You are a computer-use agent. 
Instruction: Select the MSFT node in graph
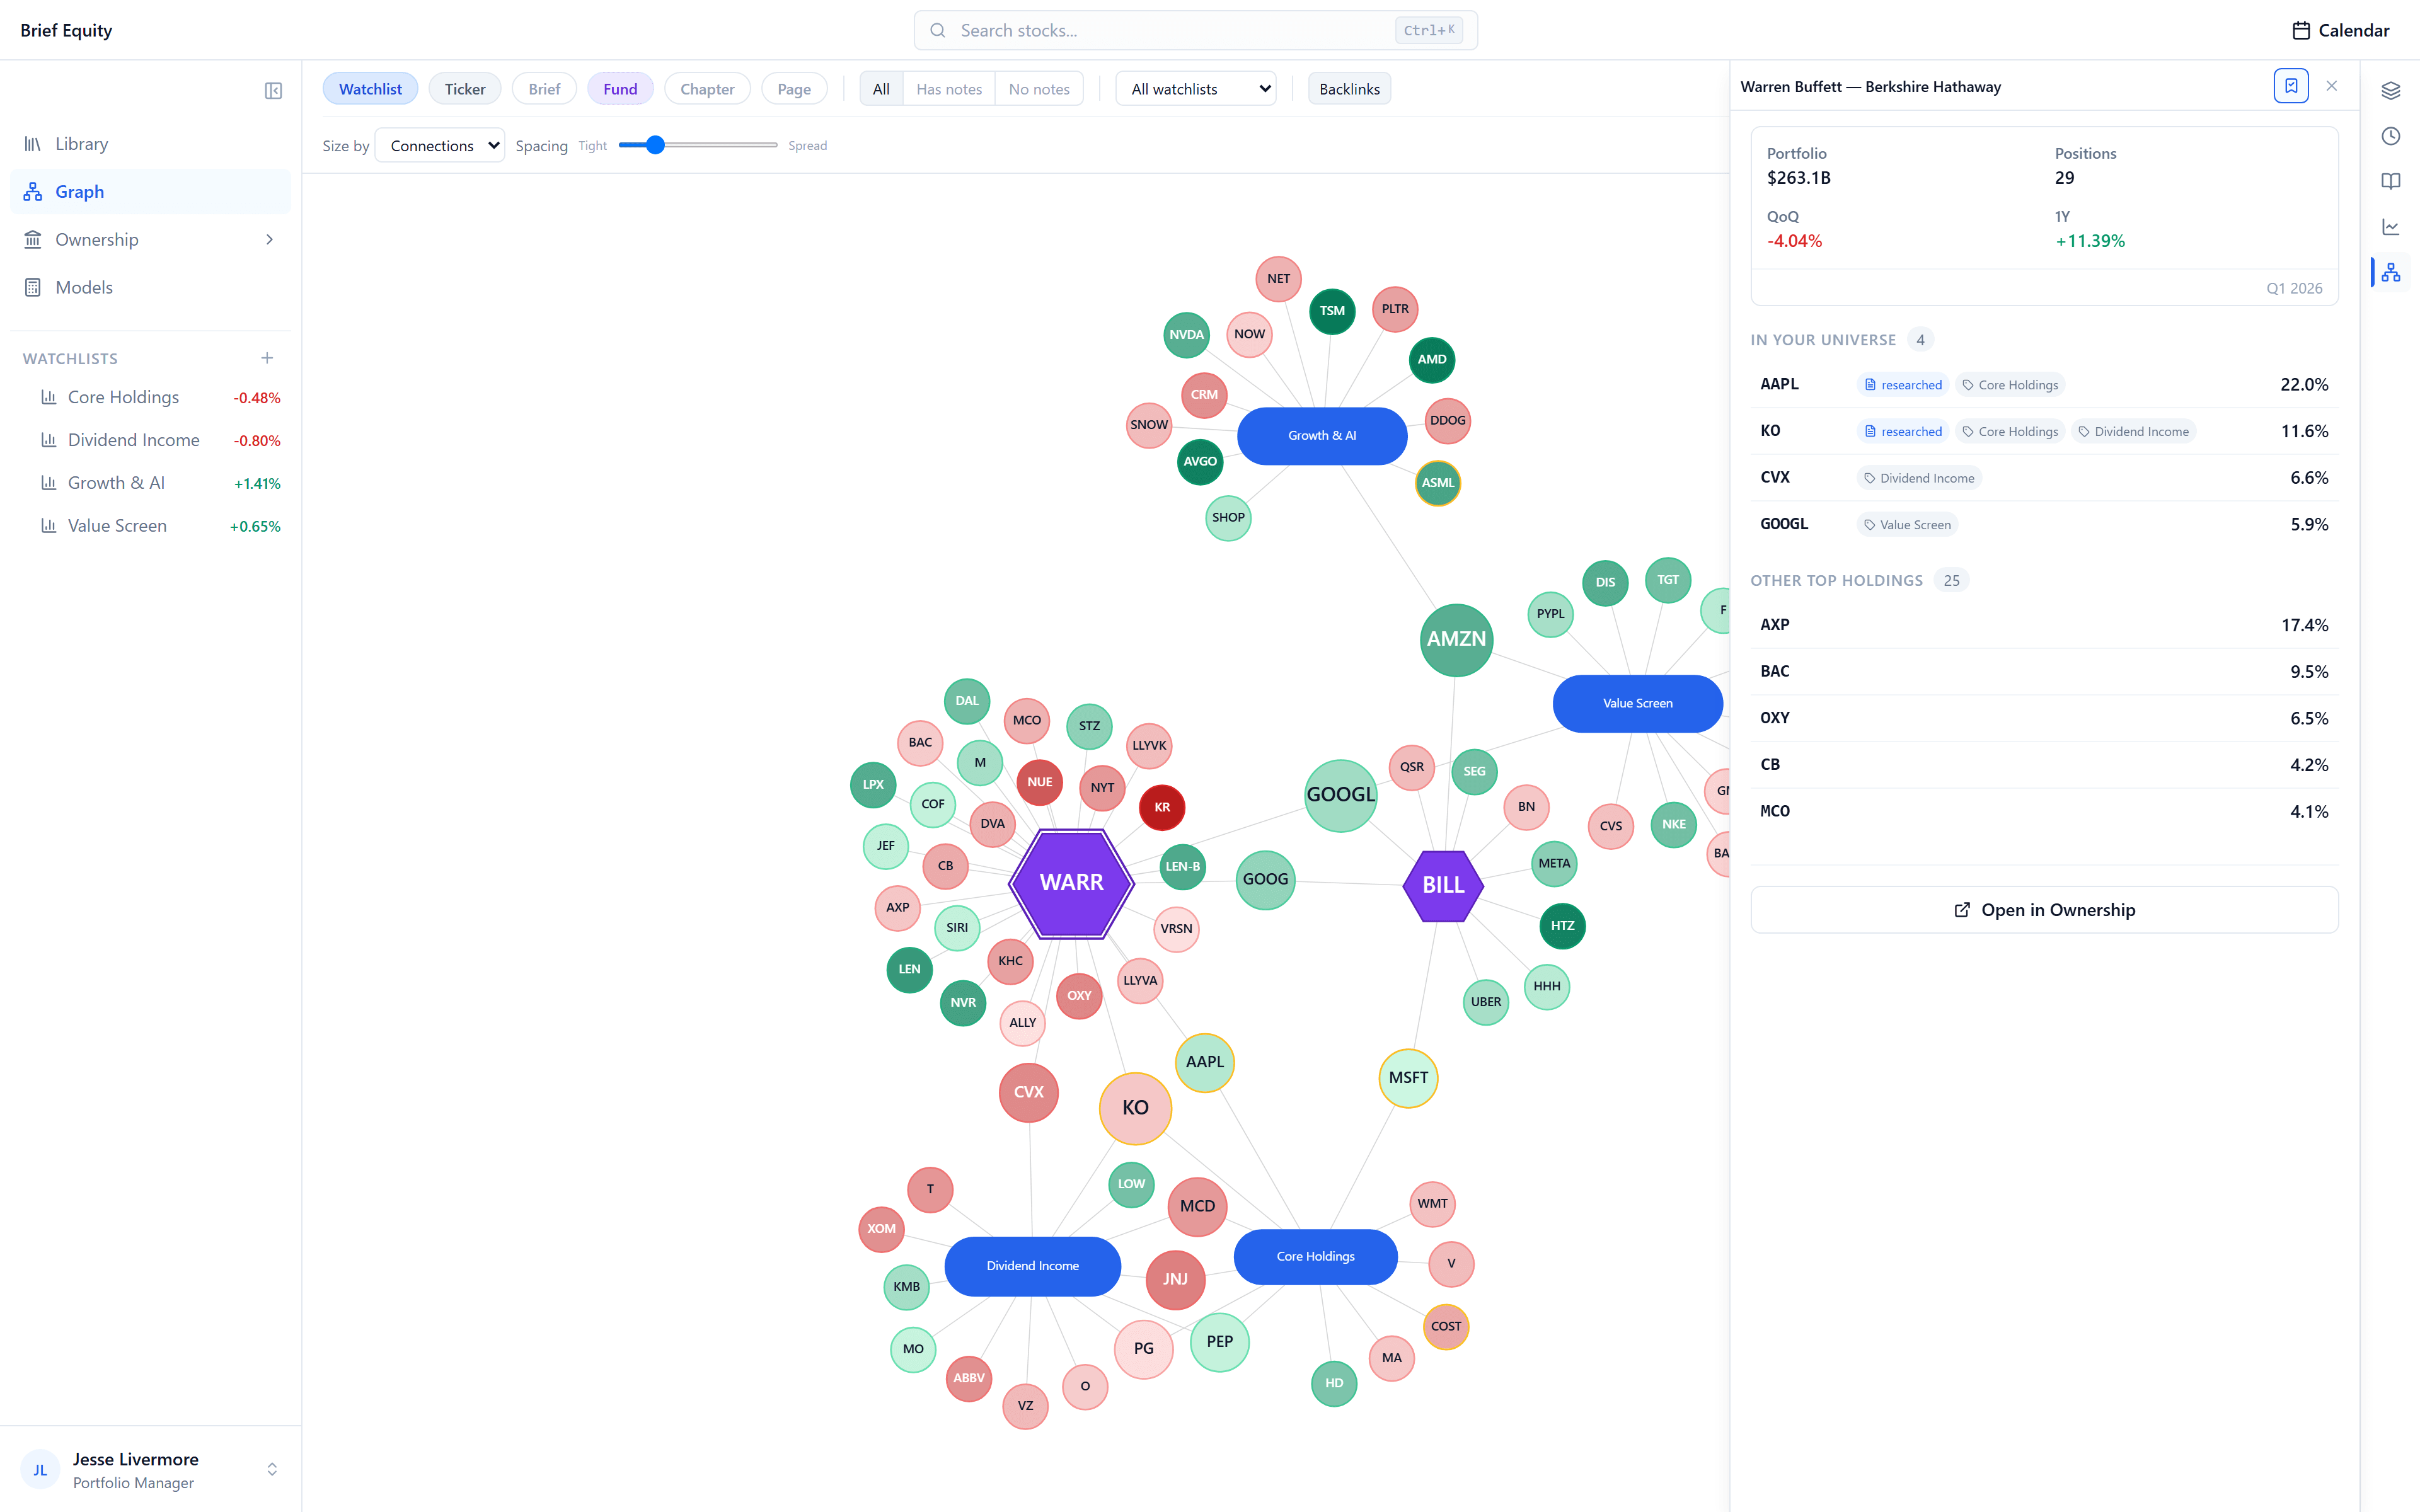1408,1077
